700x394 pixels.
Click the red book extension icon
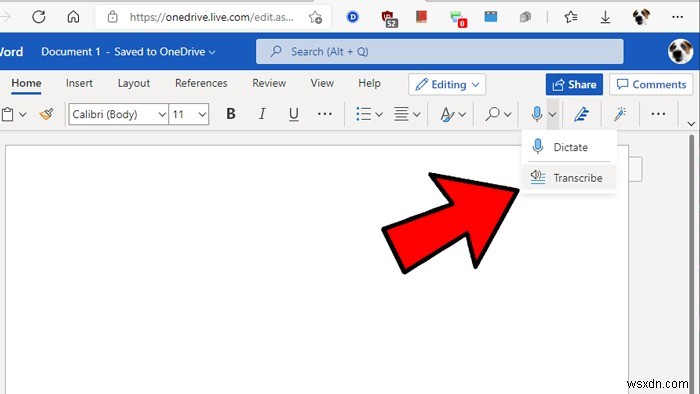421,17
